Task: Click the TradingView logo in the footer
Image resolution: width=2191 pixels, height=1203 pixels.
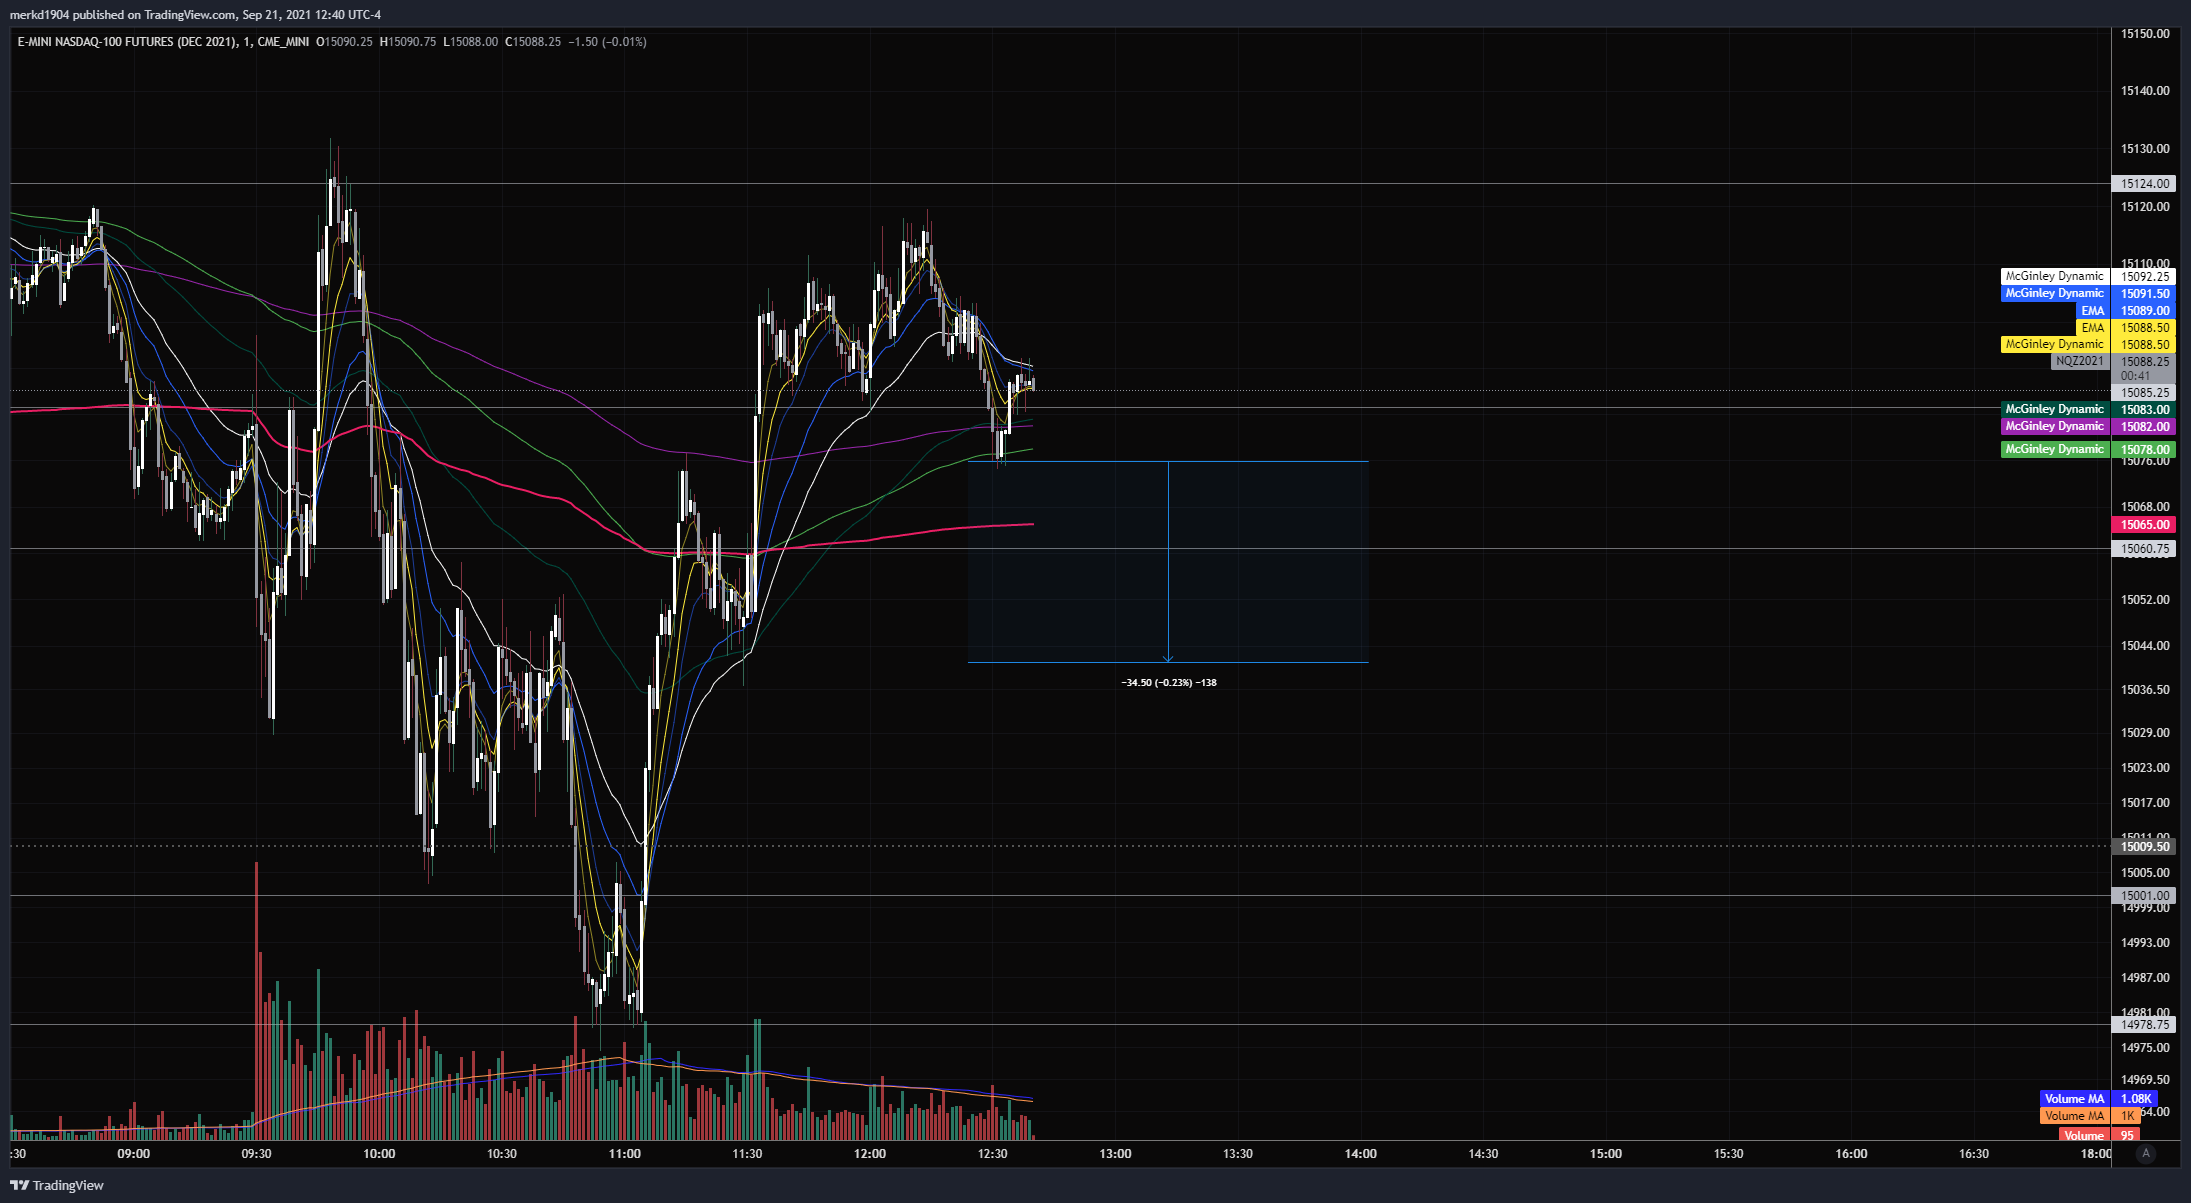Action: tap(57, 1185)
